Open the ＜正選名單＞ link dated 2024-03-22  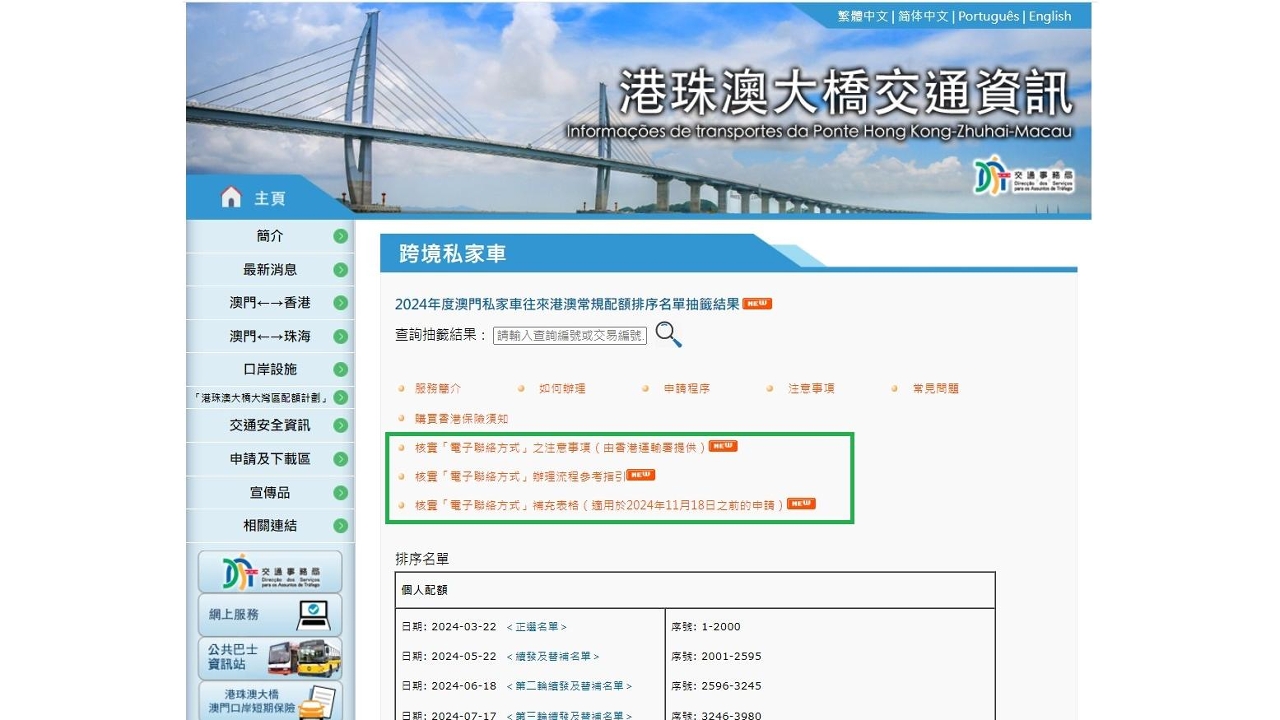(536, 627)
